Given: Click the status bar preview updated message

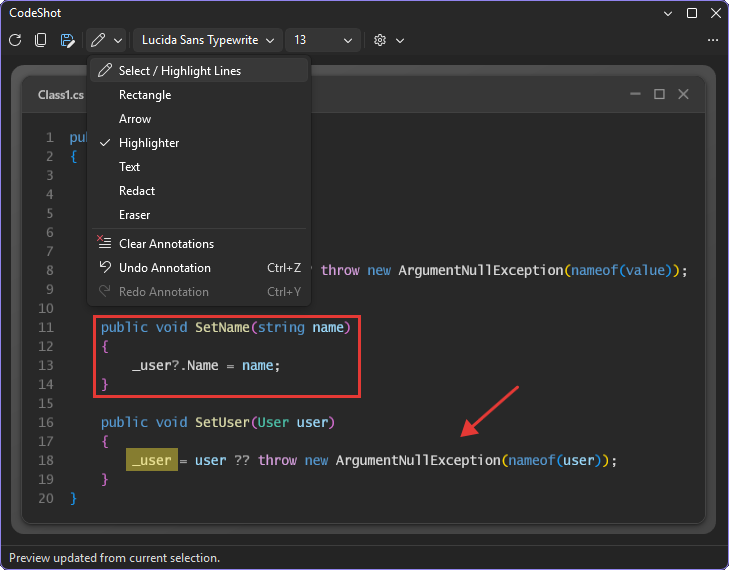Looking at the screenshot, I should pos(114,558).
